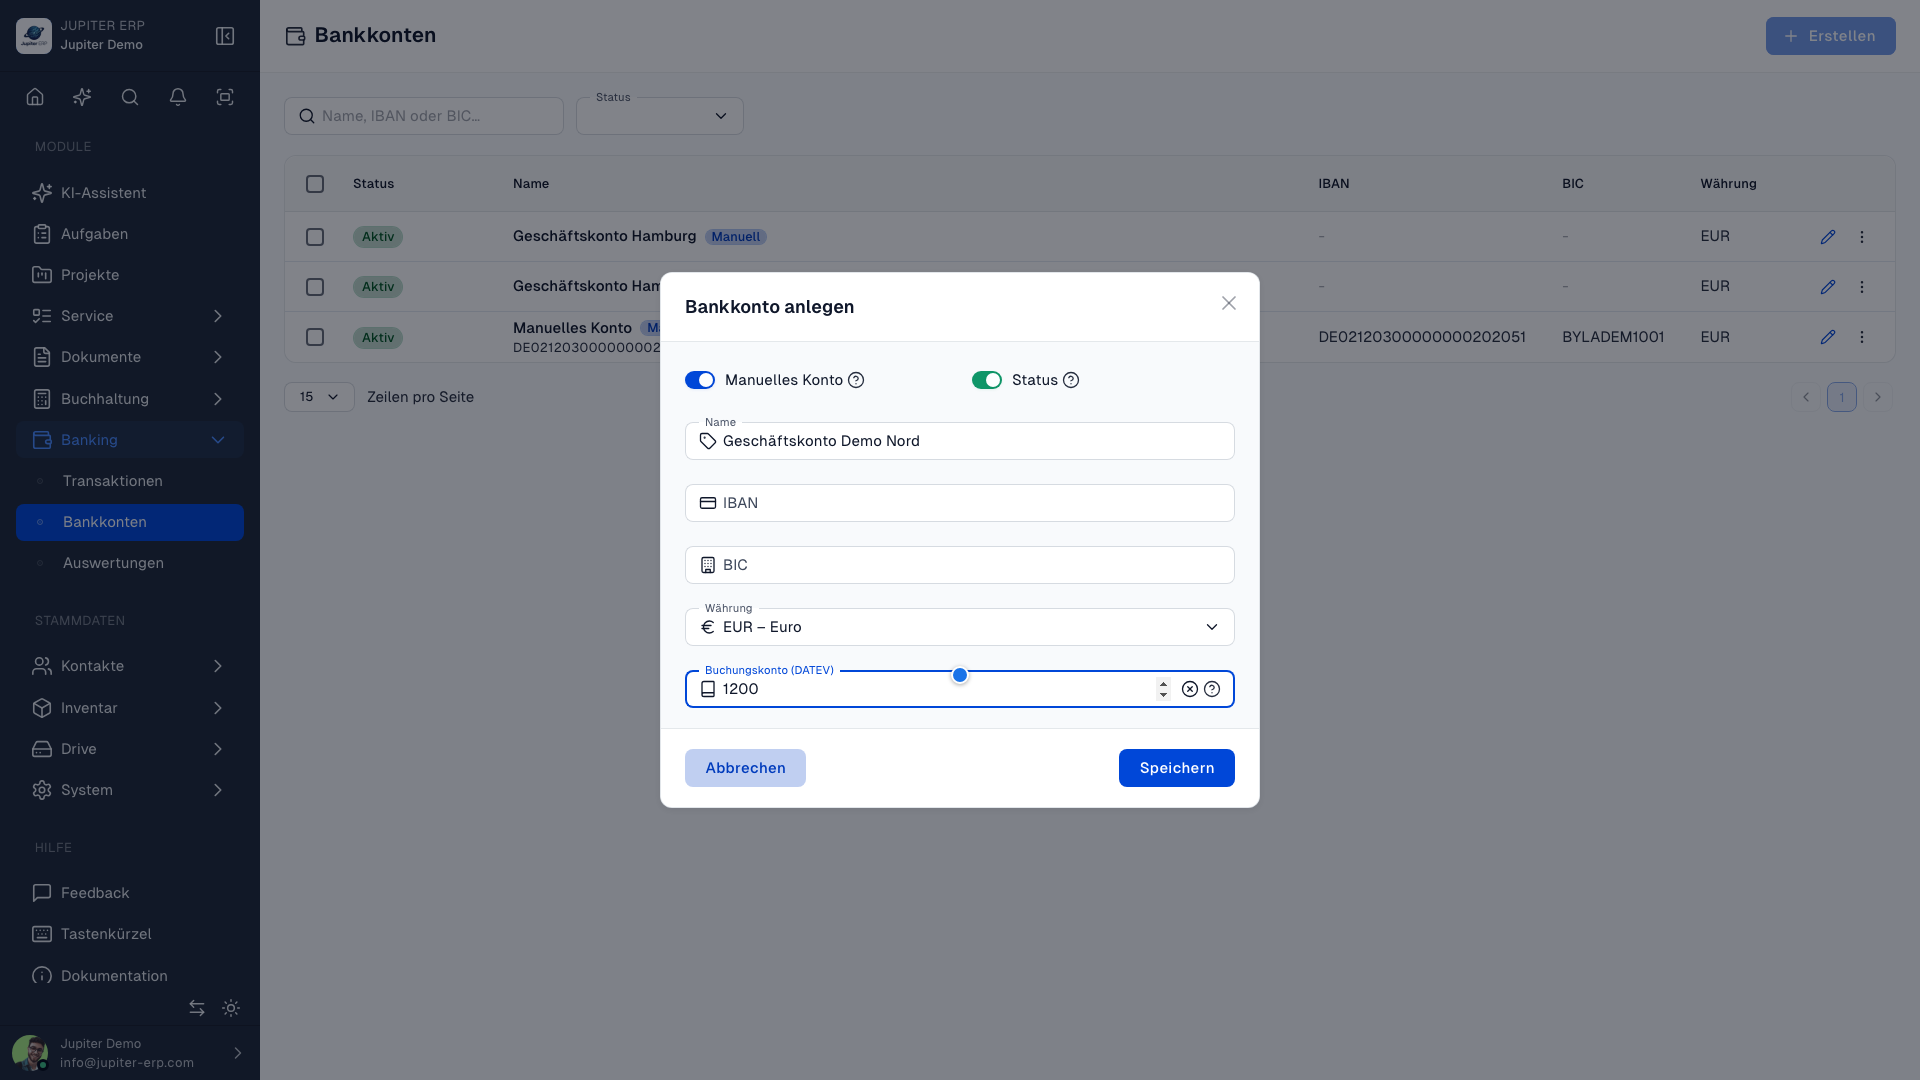Check the second Geschäftskonto row checkbox
The height and width of the screenshot is (1080, 1920).
[315, 287]
